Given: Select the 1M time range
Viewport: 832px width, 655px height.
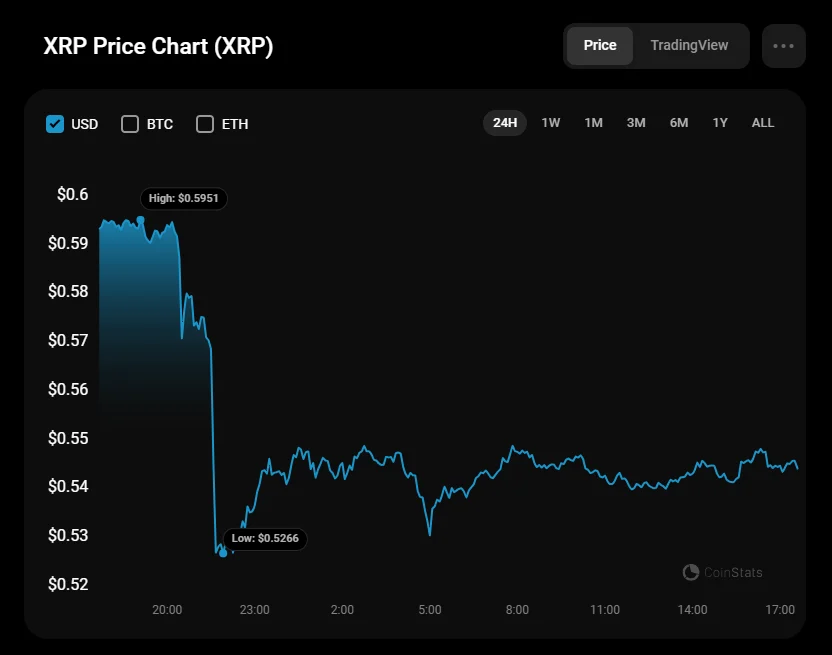Looking at the screenshot, I should click(x=594, y=123).
